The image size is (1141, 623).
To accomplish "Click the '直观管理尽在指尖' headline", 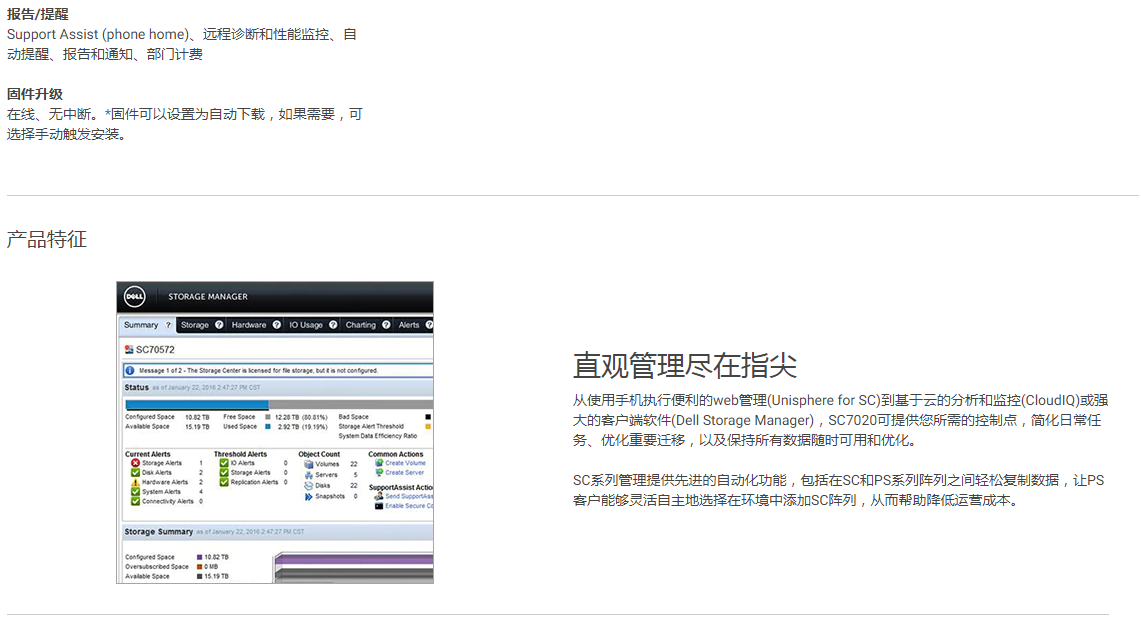I will [x=685, y=365].
